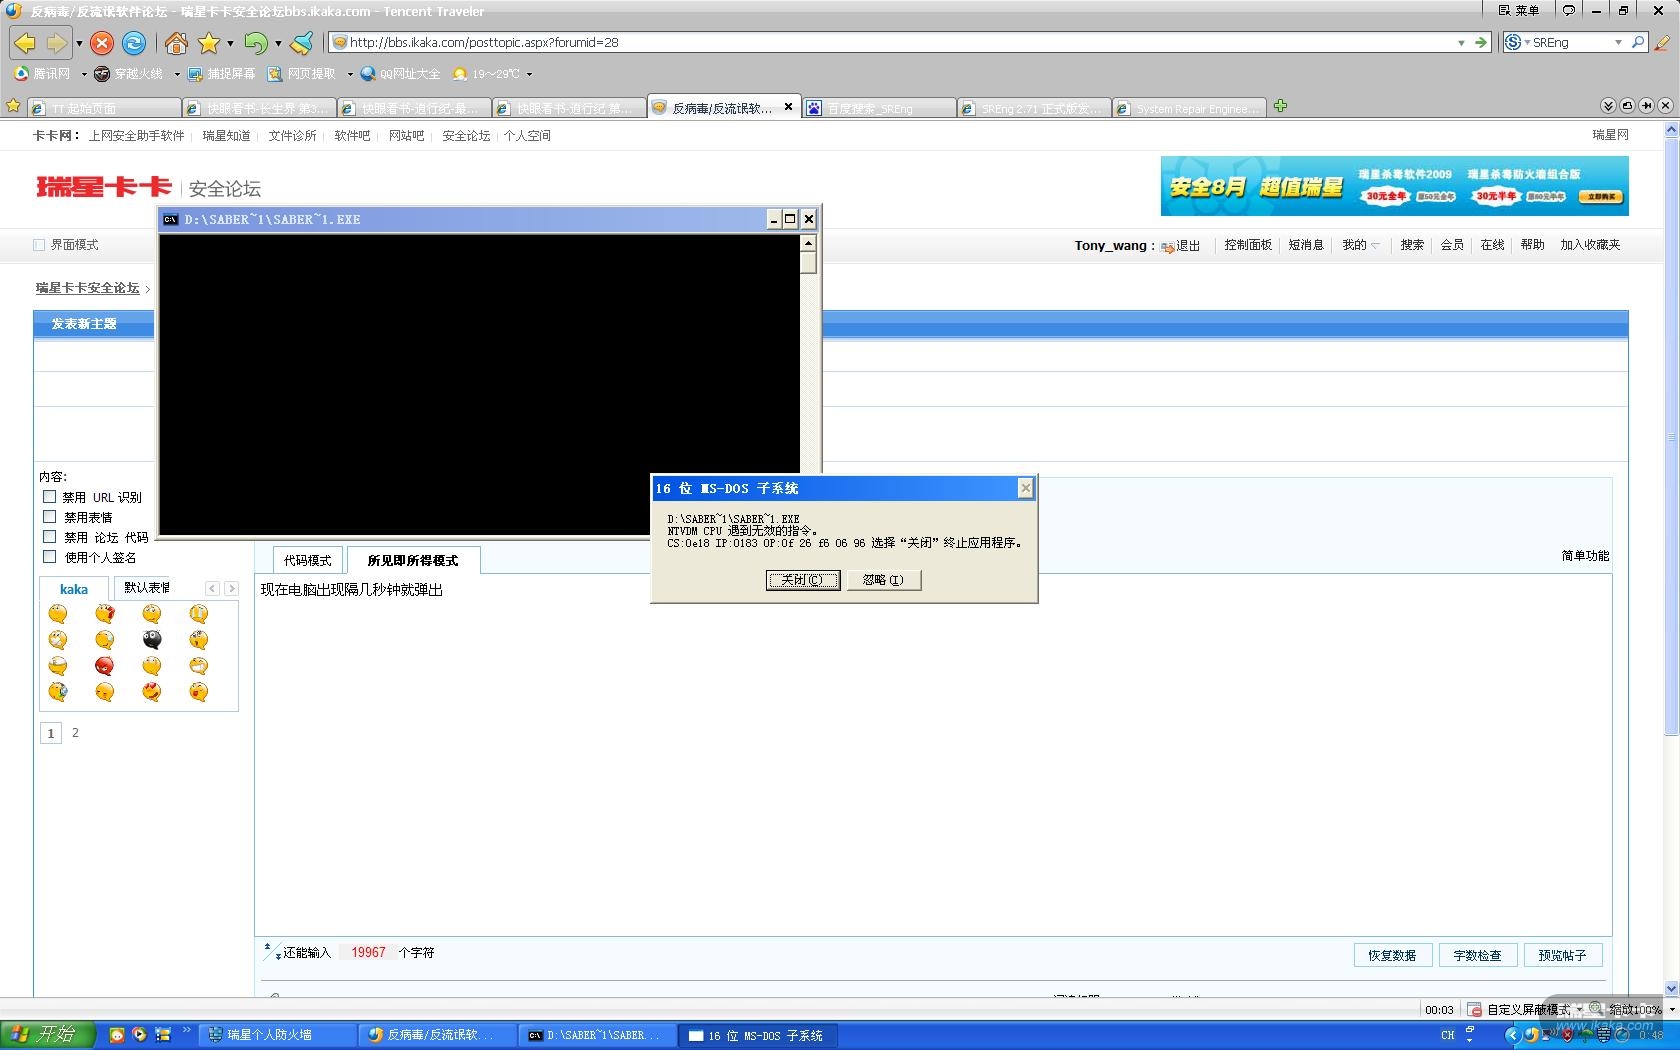
Task: Open the 瑞星卡卡安全论坛 breadcrumb link
Action: [x=88, y=288]
